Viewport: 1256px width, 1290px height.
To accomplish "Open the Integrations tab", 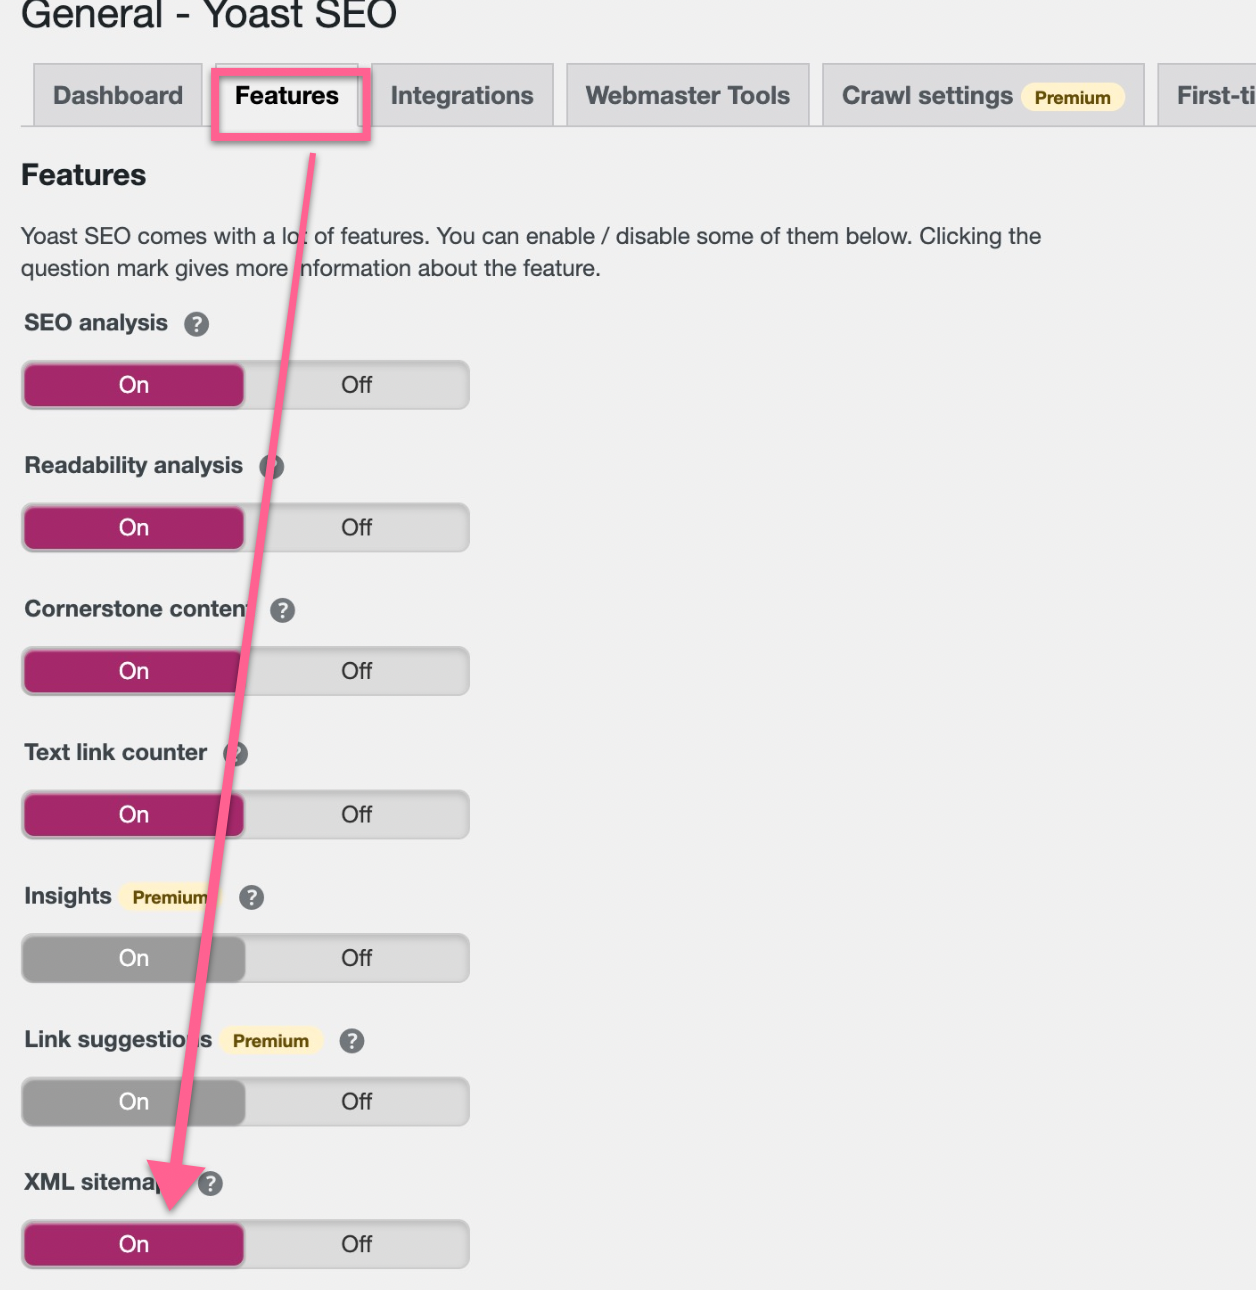I will [462, 96].
